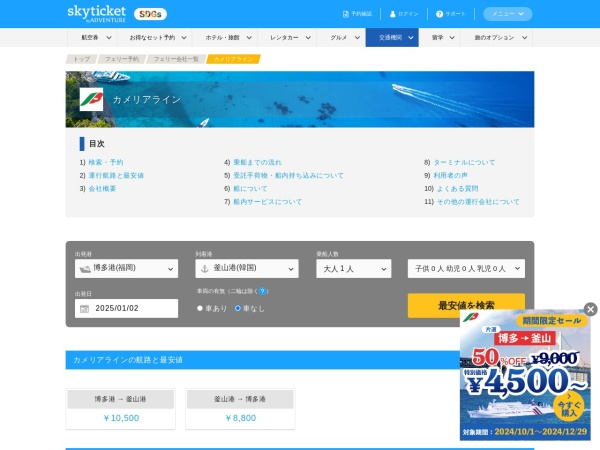Screen dimensions: 600x450
Task: Open departure port dropdown 博多港(福岡)
Action: pyautogui.click(x=126, y=269)
